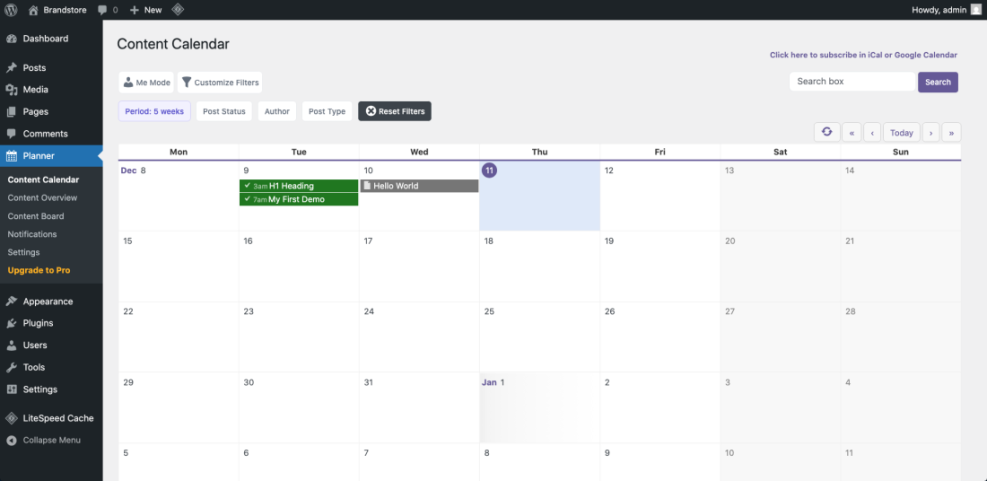Click the funnel icon on Customize Filters

coord(186,82)
